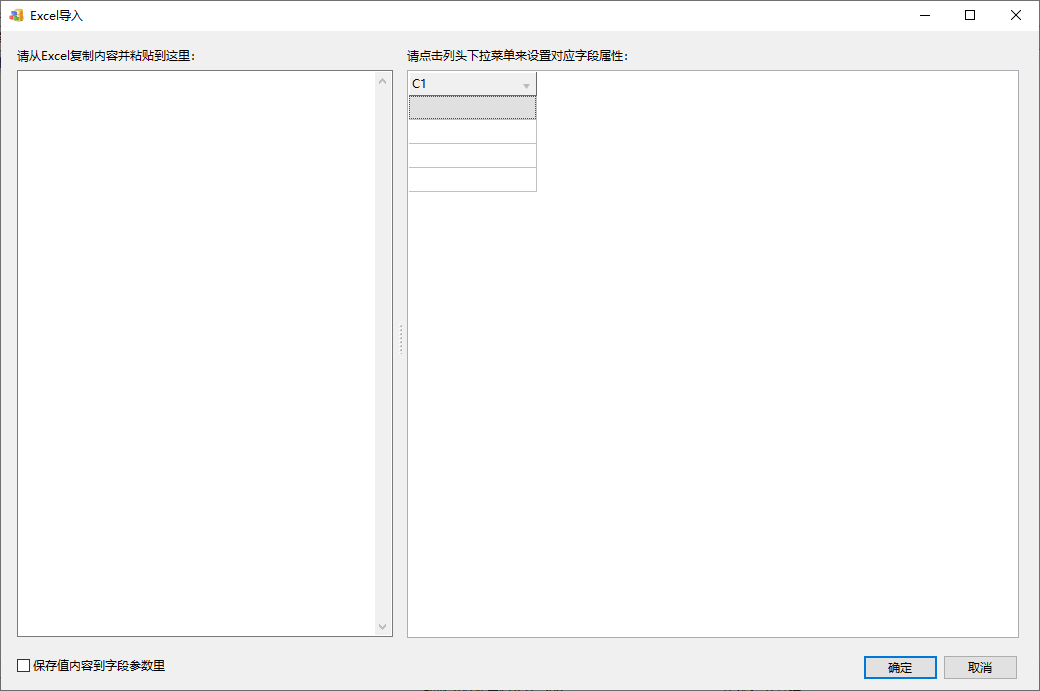Open the C1 column header dropdown

point(526,86)
